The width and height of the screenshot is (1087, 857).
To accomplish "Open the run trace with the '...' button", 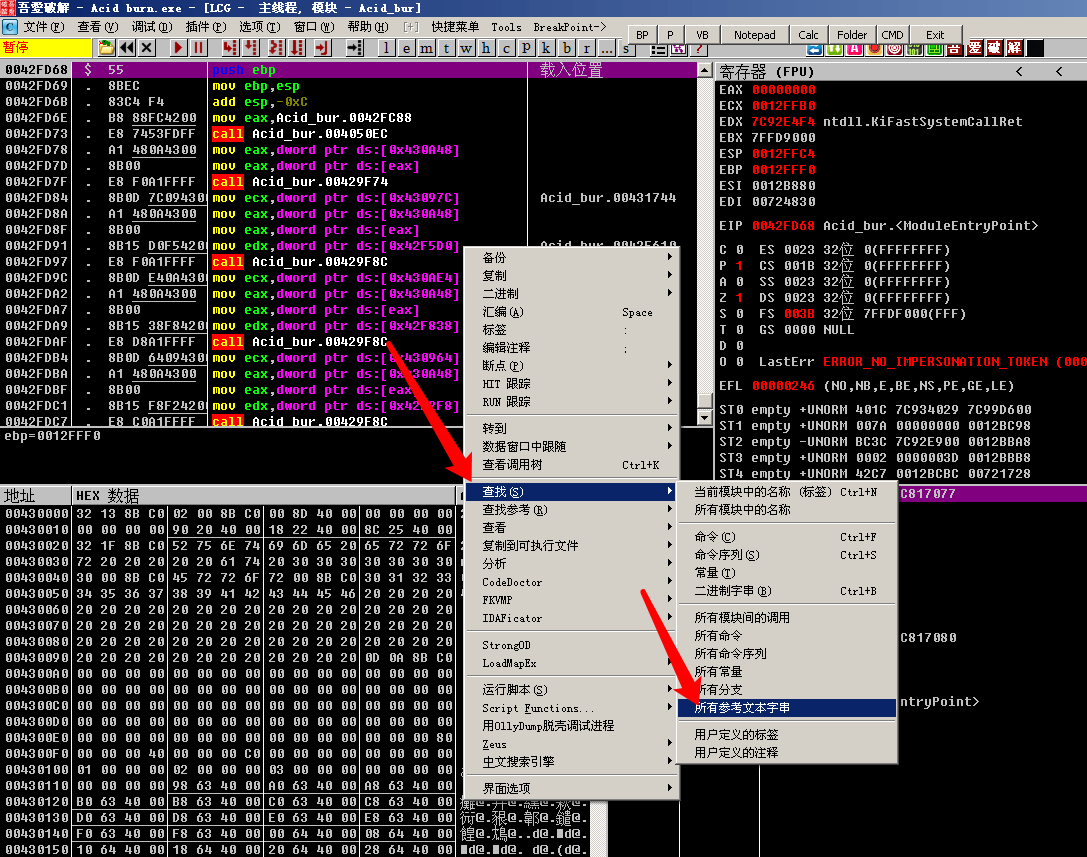I will click(x=607, y=48).
